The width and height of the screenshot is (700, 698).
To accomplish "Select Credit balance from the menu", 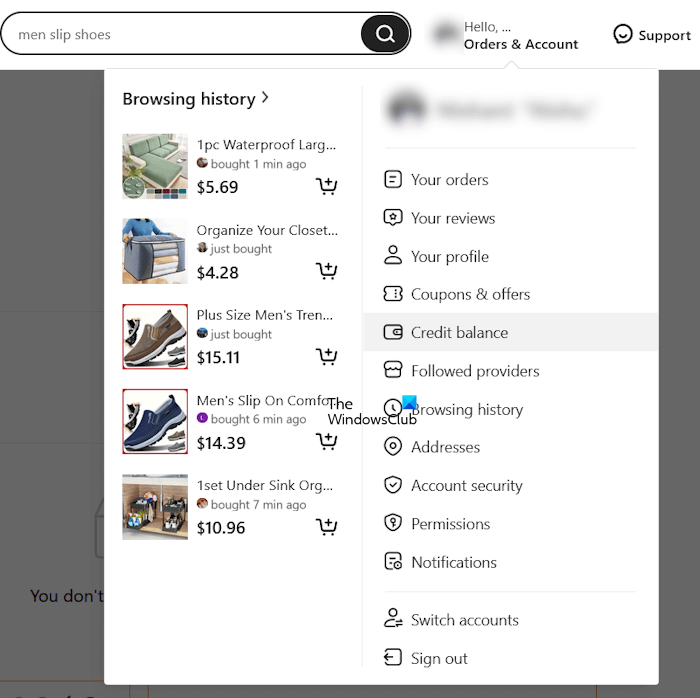I will point(459,332).
